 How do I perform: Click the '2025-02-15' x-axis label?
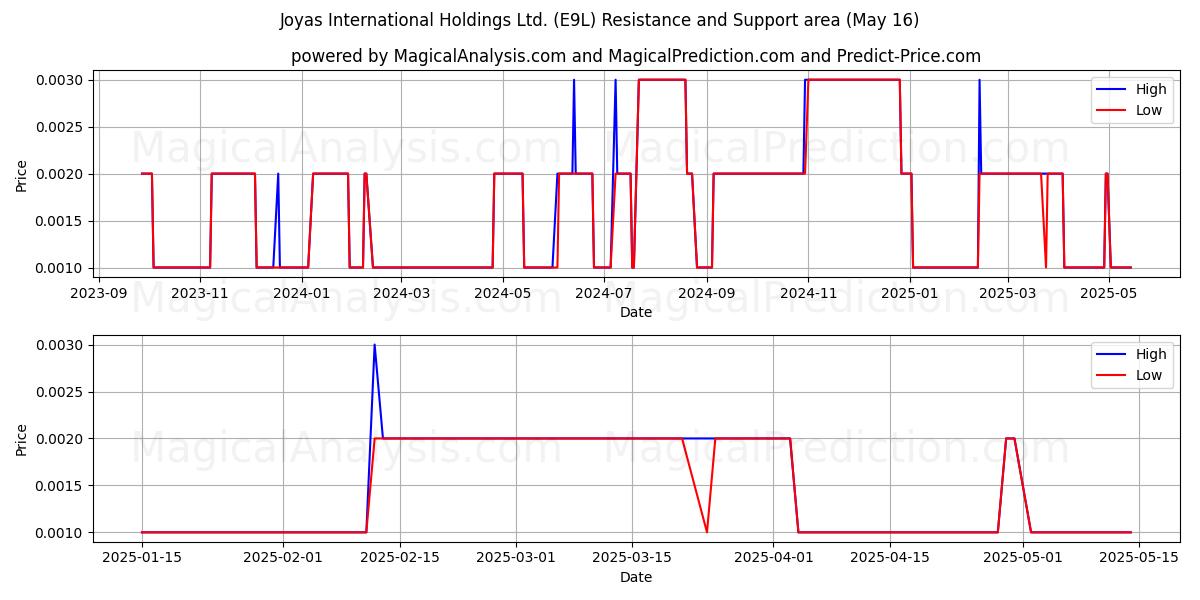pos(399,558)
